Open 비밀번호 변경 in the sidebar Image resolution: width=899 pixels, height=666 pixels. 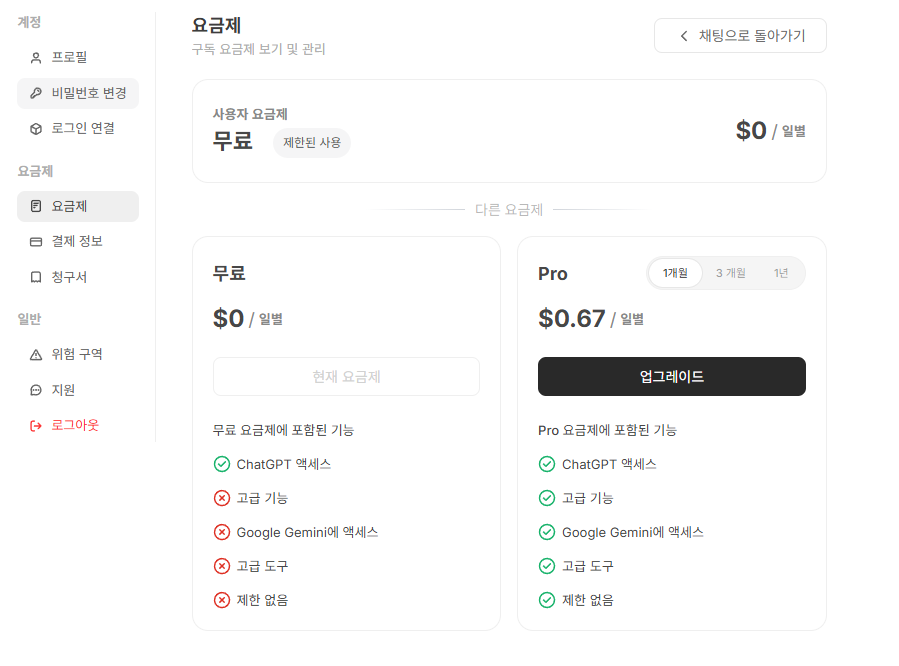tap(78, 93)
